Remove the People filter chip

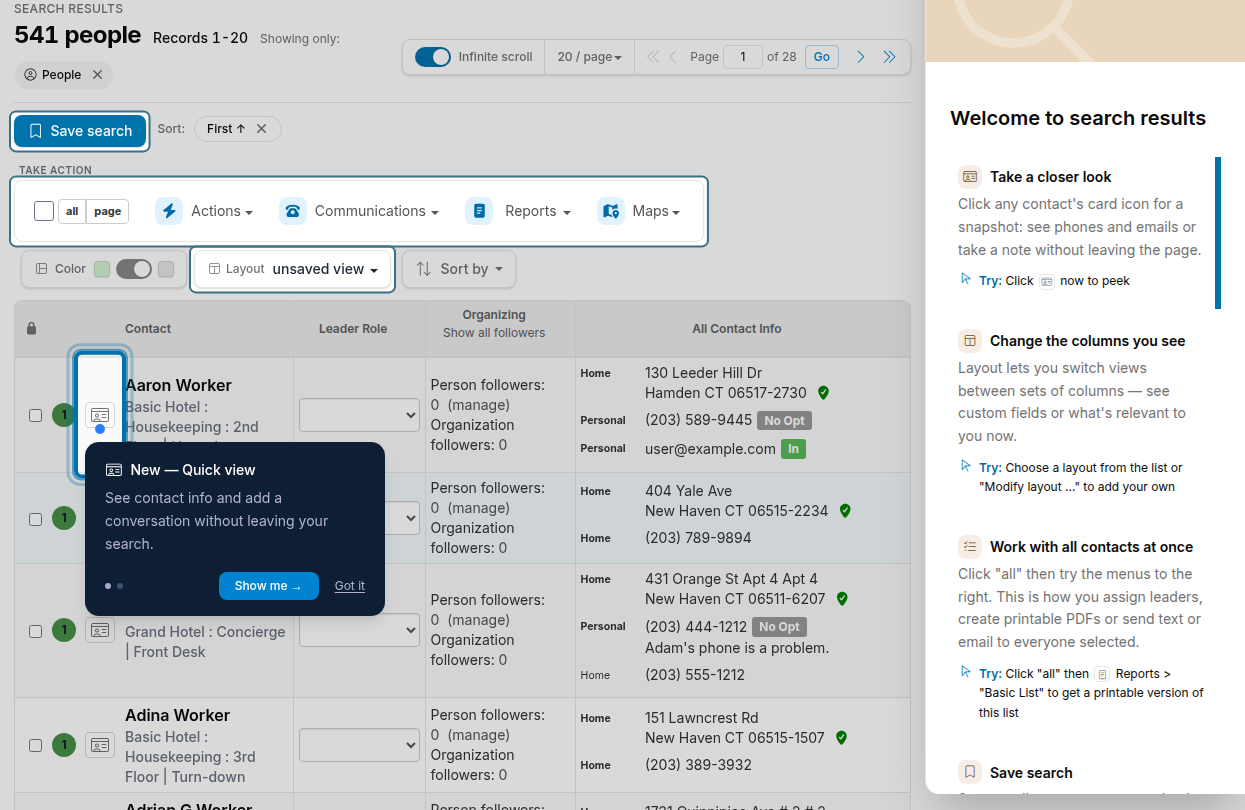pyautogui.click(x=97, y=75)
